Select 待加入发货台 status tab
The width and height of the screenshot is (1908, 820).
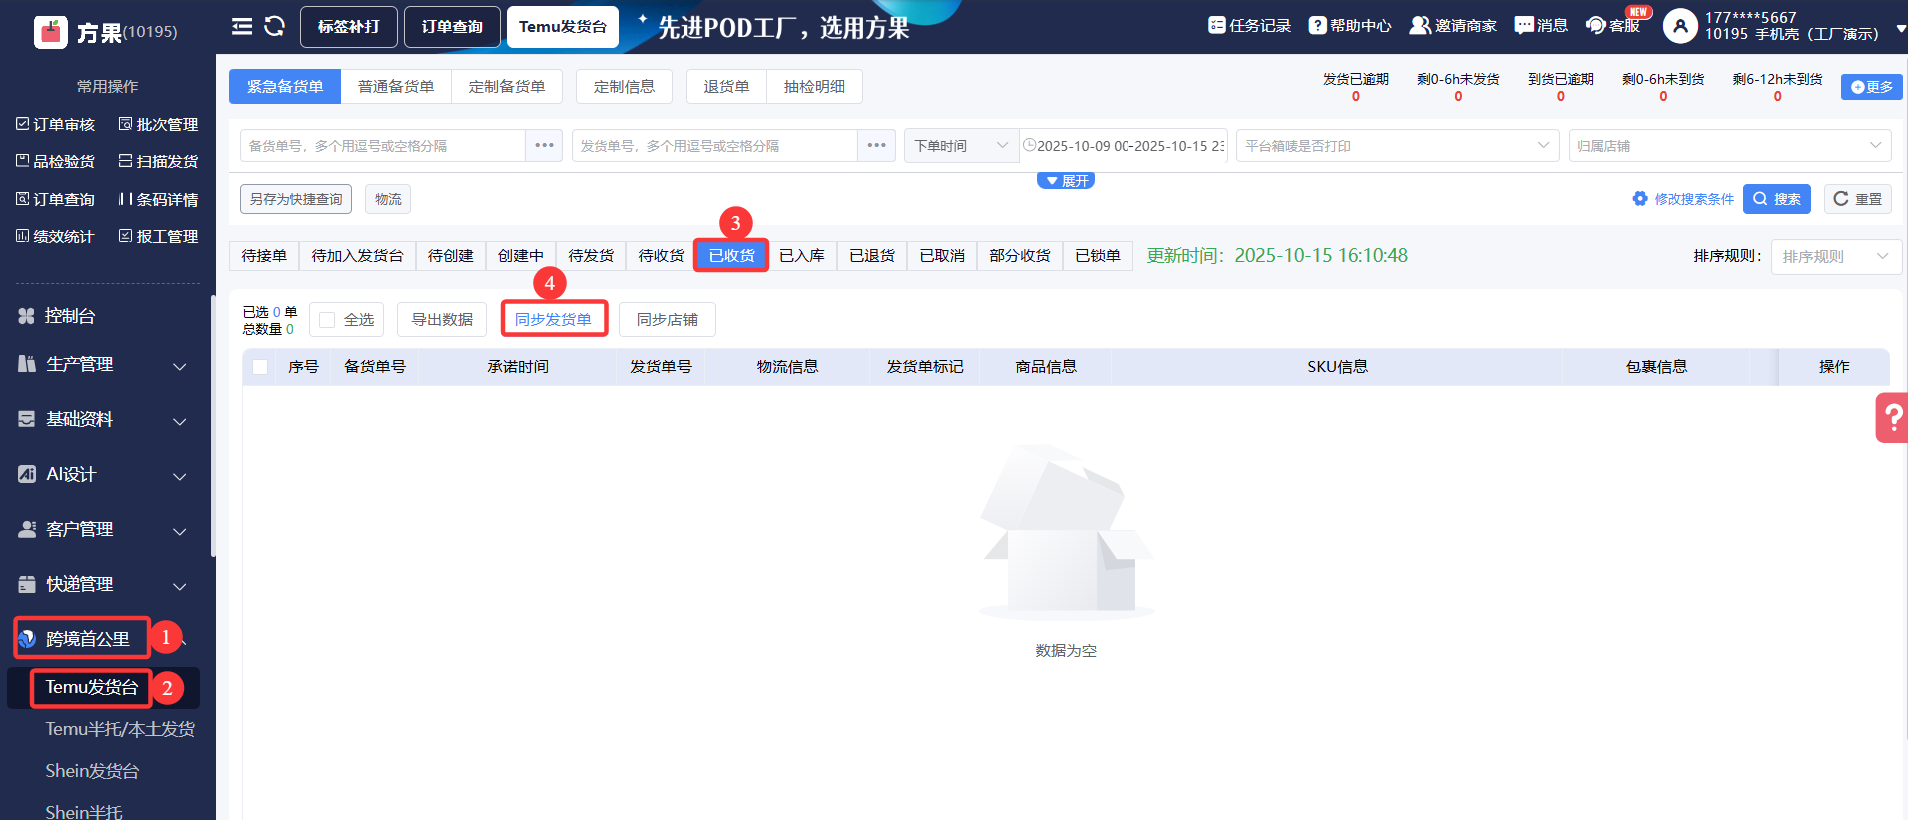coord(357,256)
